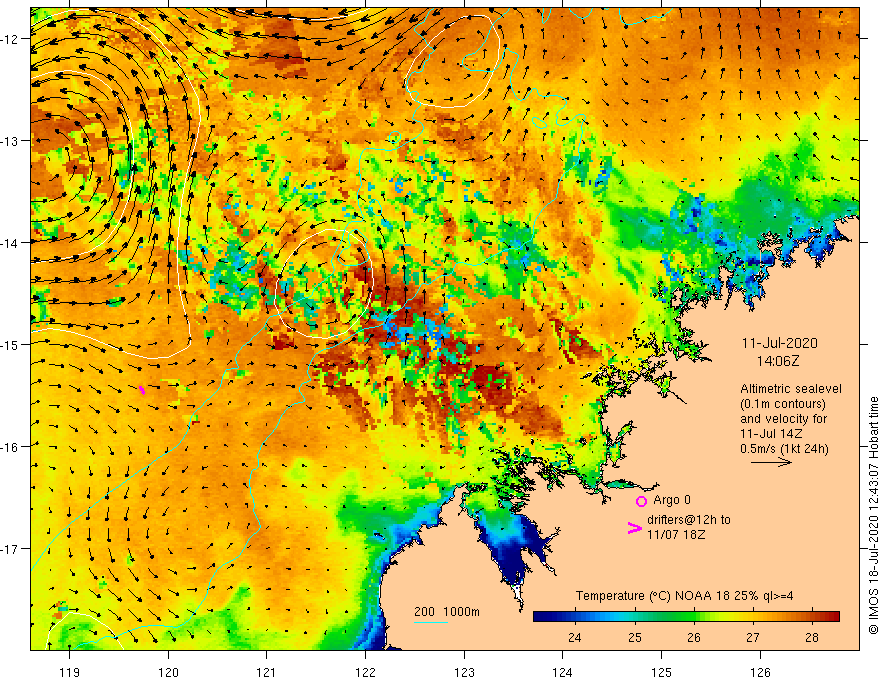Click the color bar tick label 24
The height and width of the screenshot is (680, 880).
pos(574,637)
